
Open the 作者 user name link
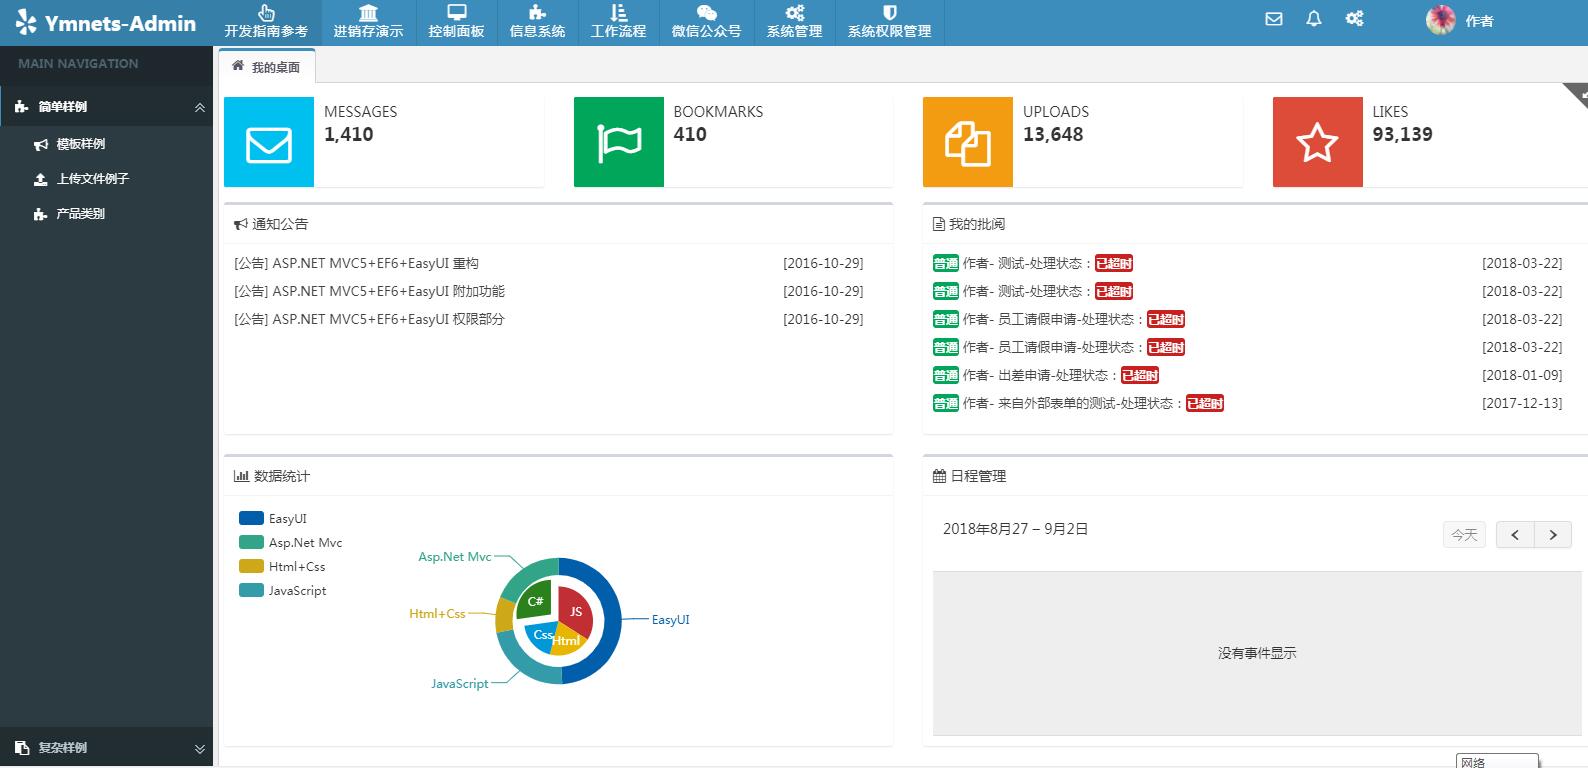click(x=1479, y=21)
